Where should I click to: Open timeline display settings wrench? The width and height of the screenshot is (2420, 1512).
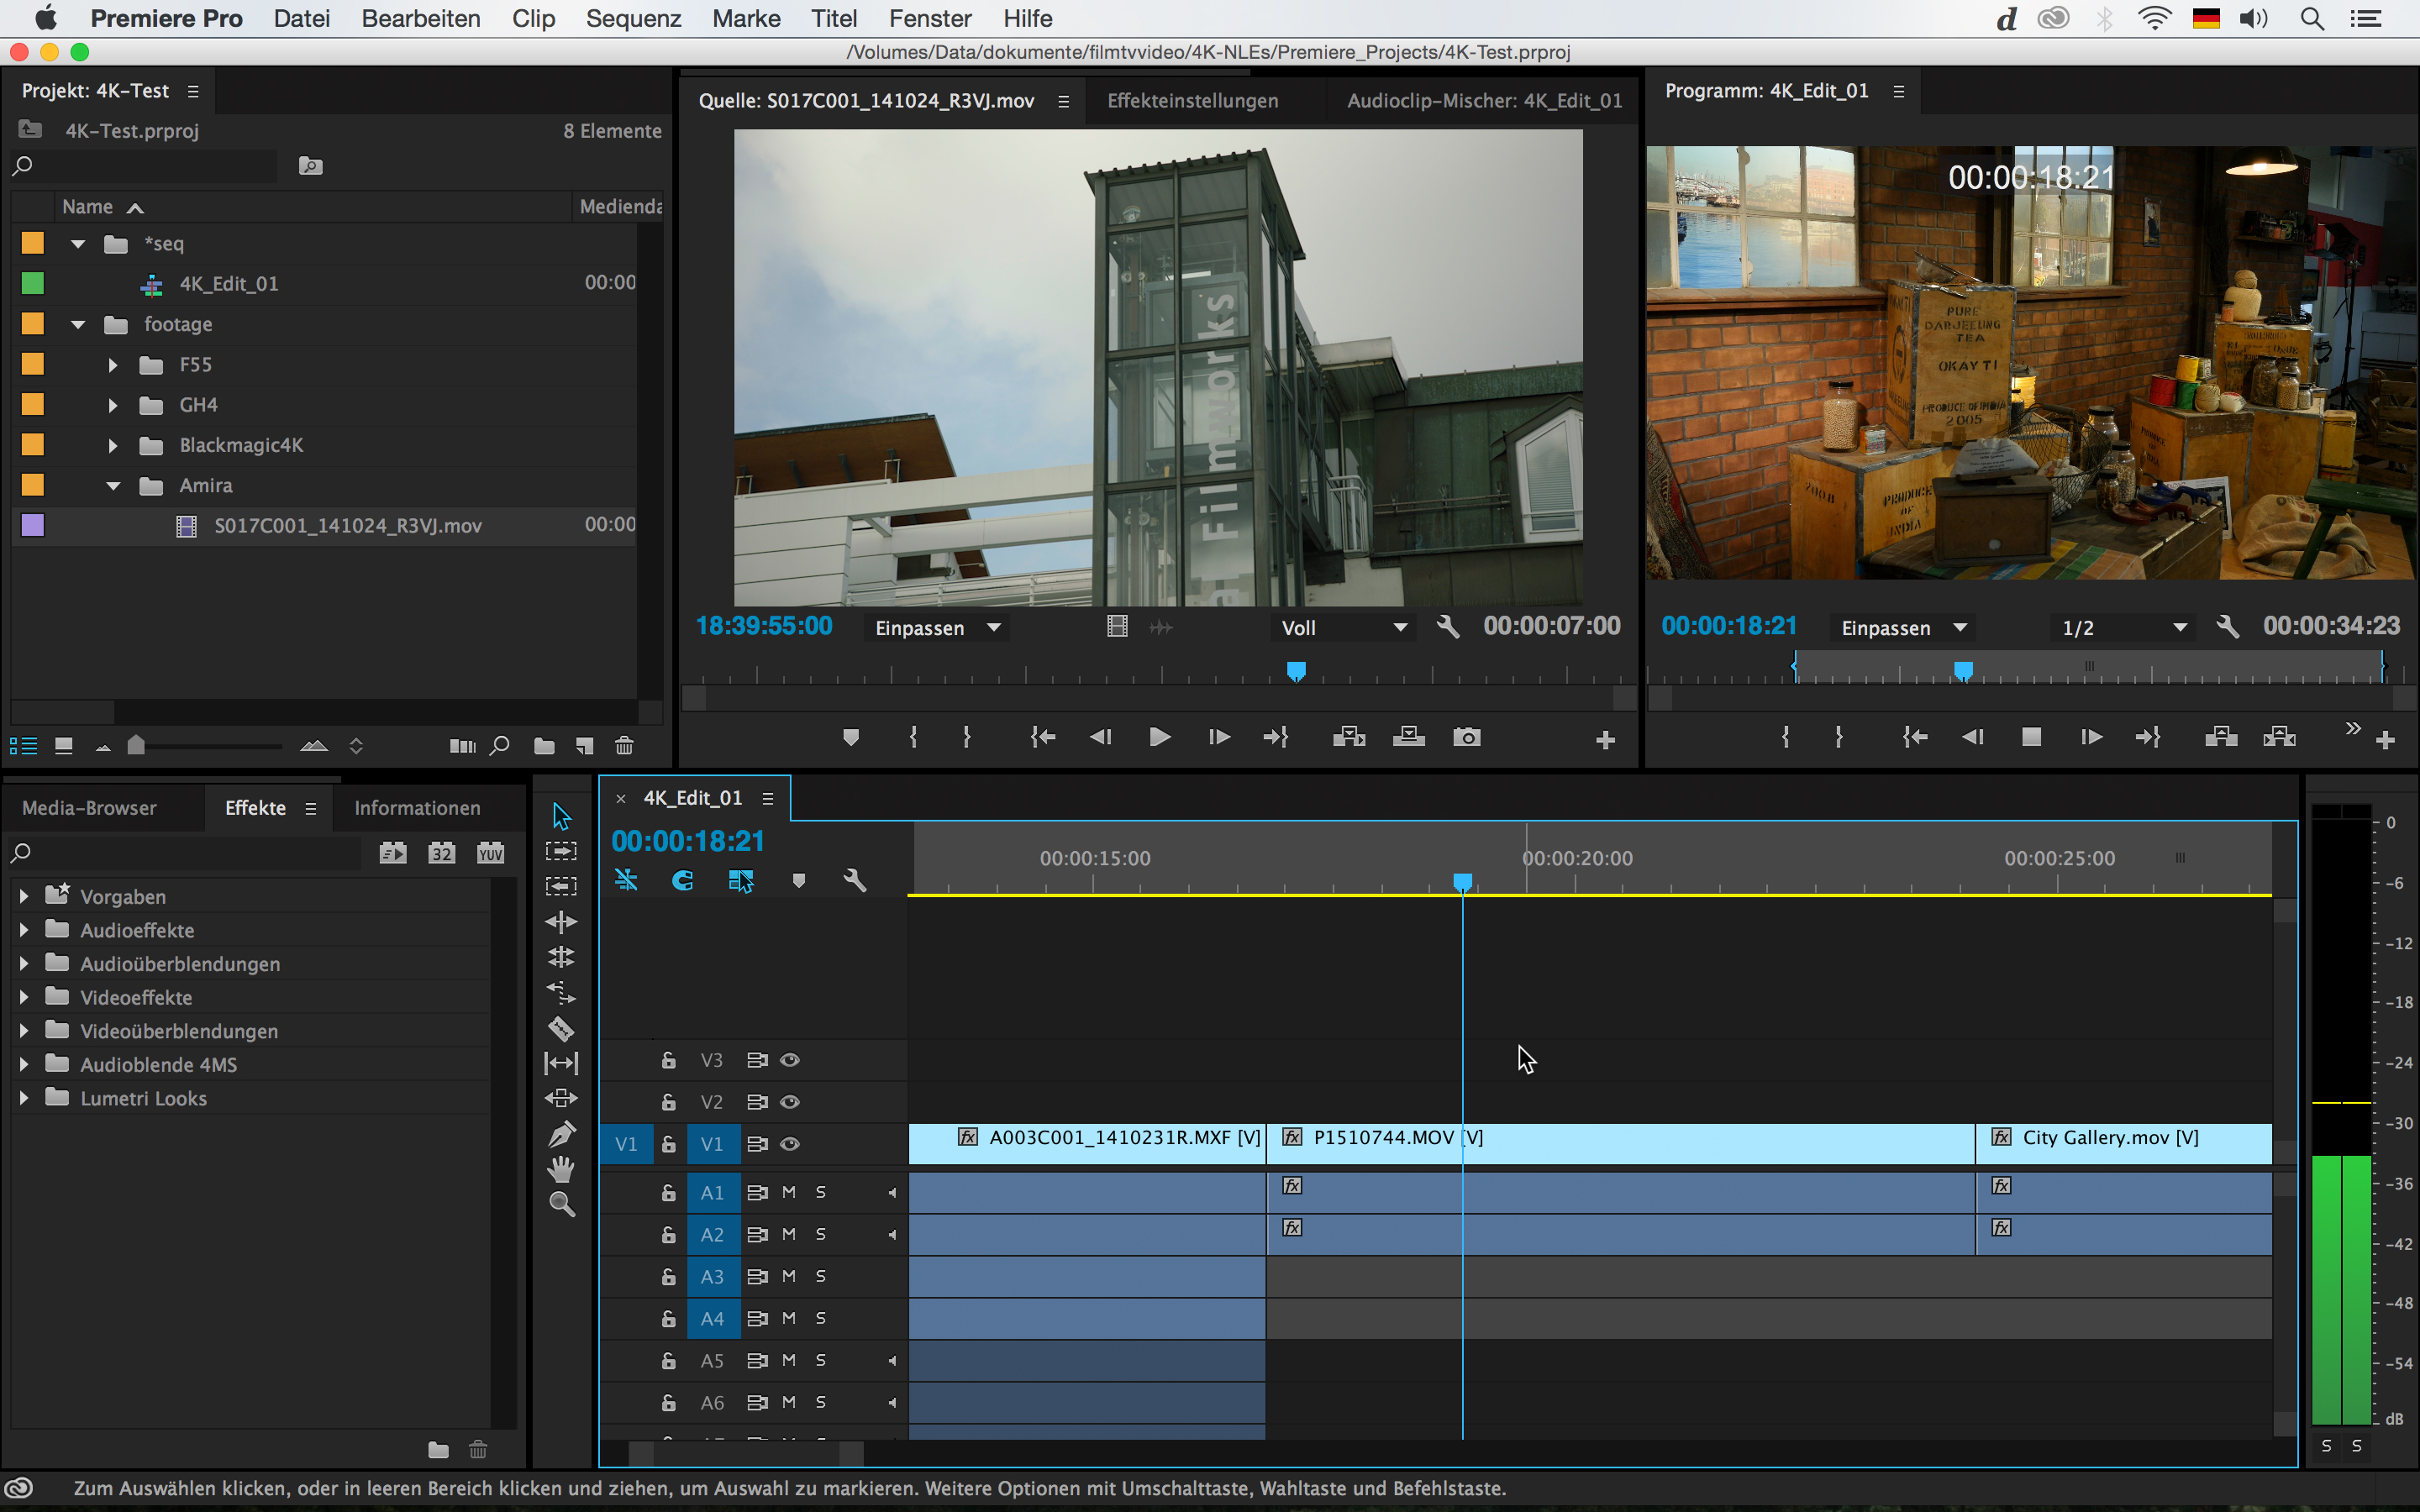coord(854,880)
